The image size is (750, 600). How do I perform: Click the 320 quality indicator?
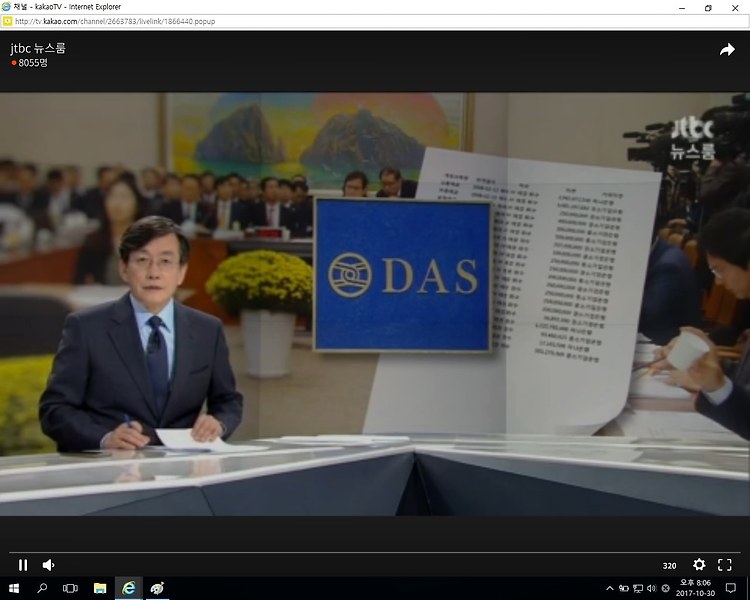click(x=669, y=566)
